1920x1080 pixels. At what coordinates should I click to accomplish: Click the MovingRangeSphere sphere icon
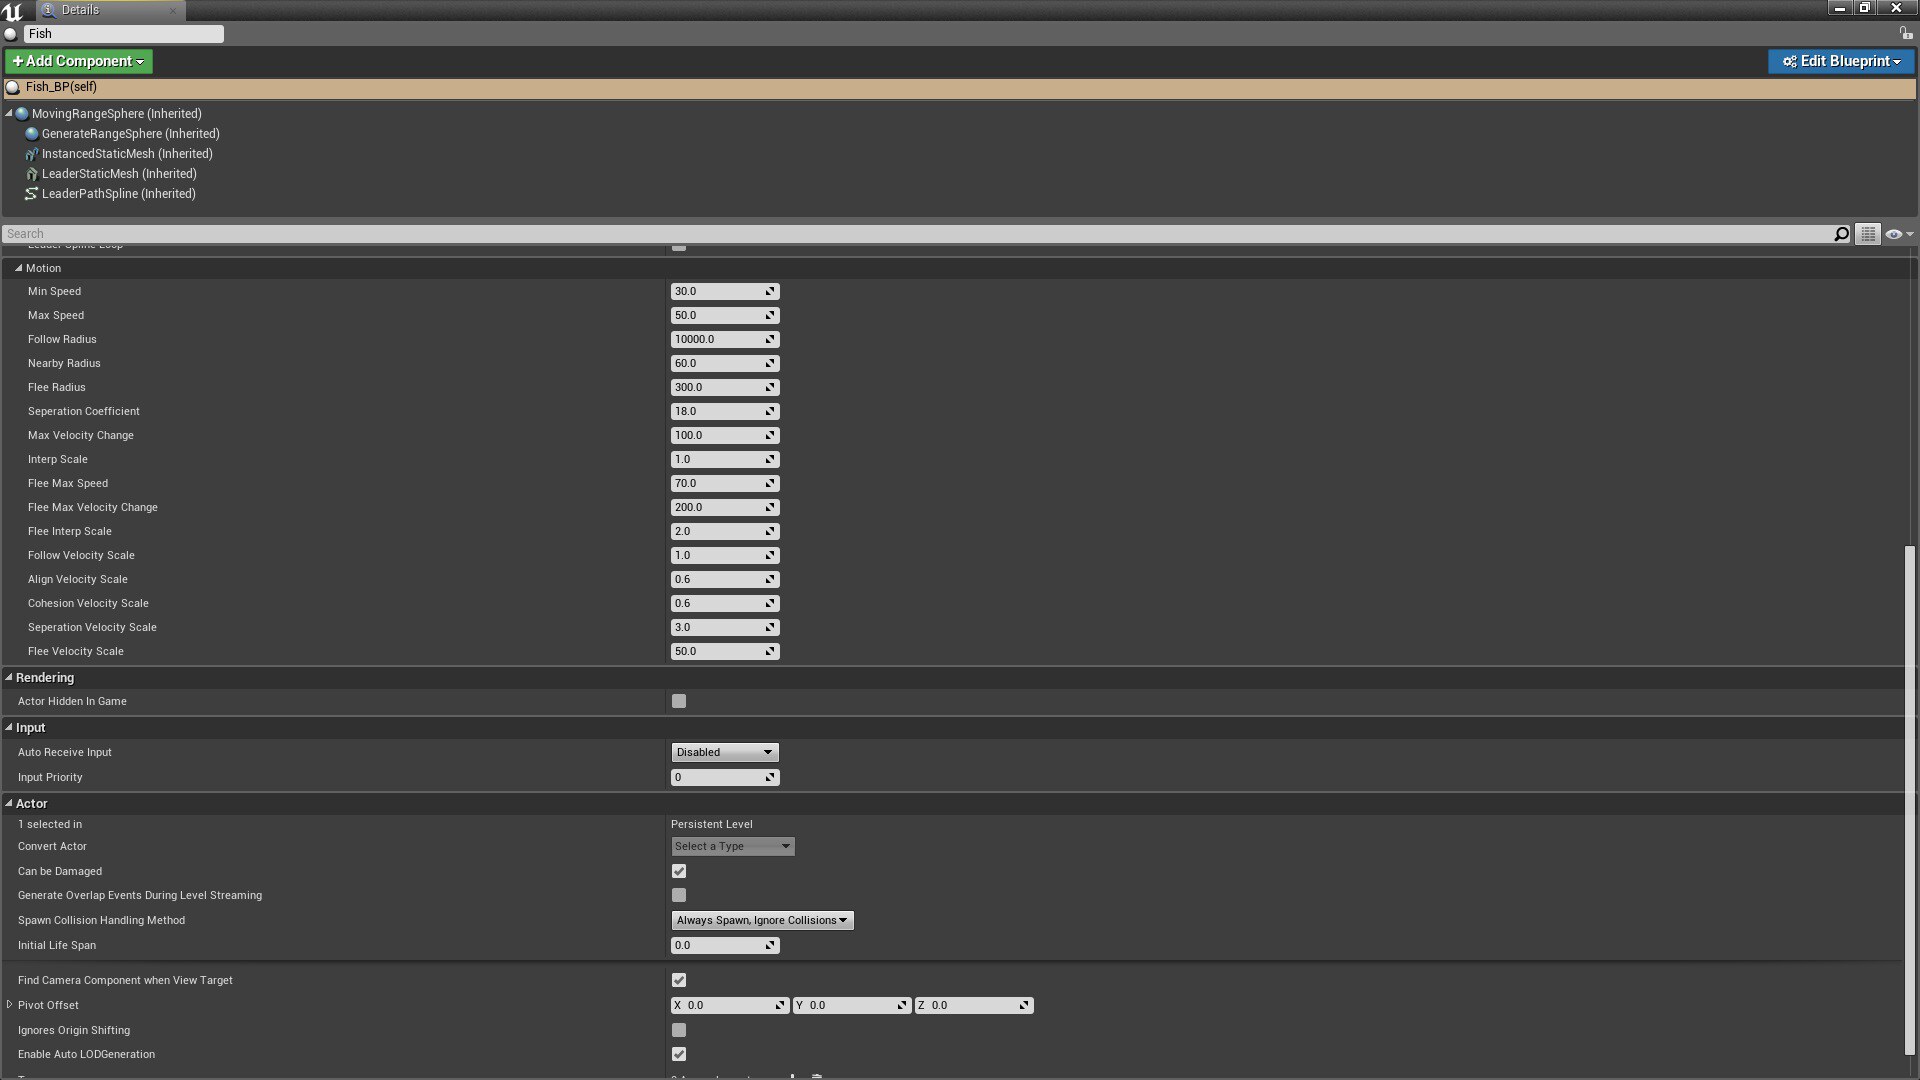22,113
